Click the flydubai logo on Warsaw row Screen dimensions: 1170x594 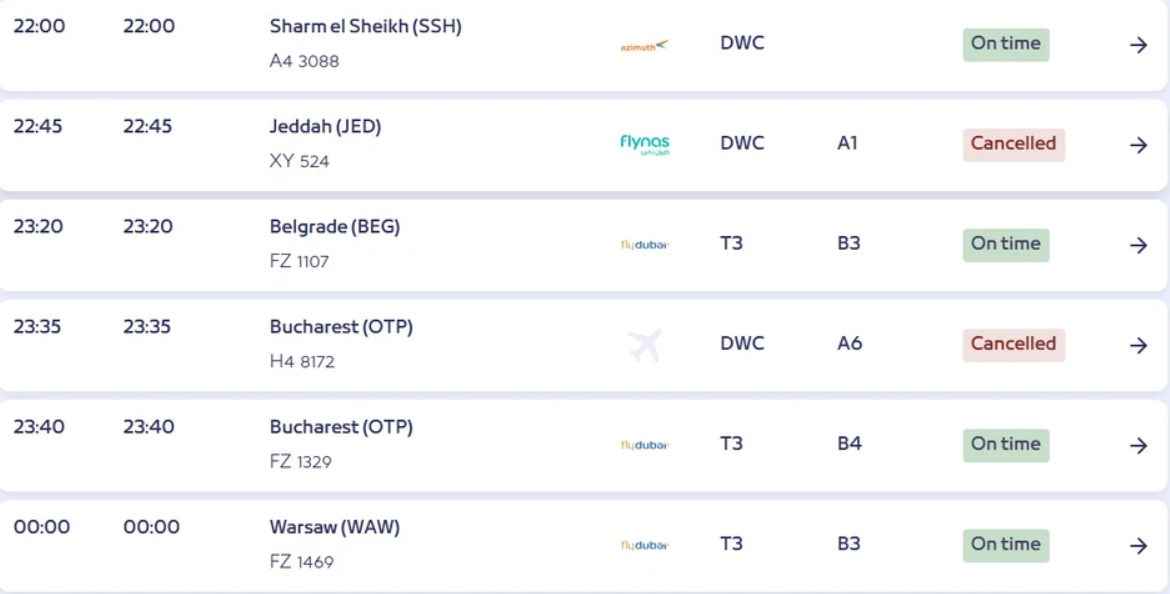[x=644, y=545]
